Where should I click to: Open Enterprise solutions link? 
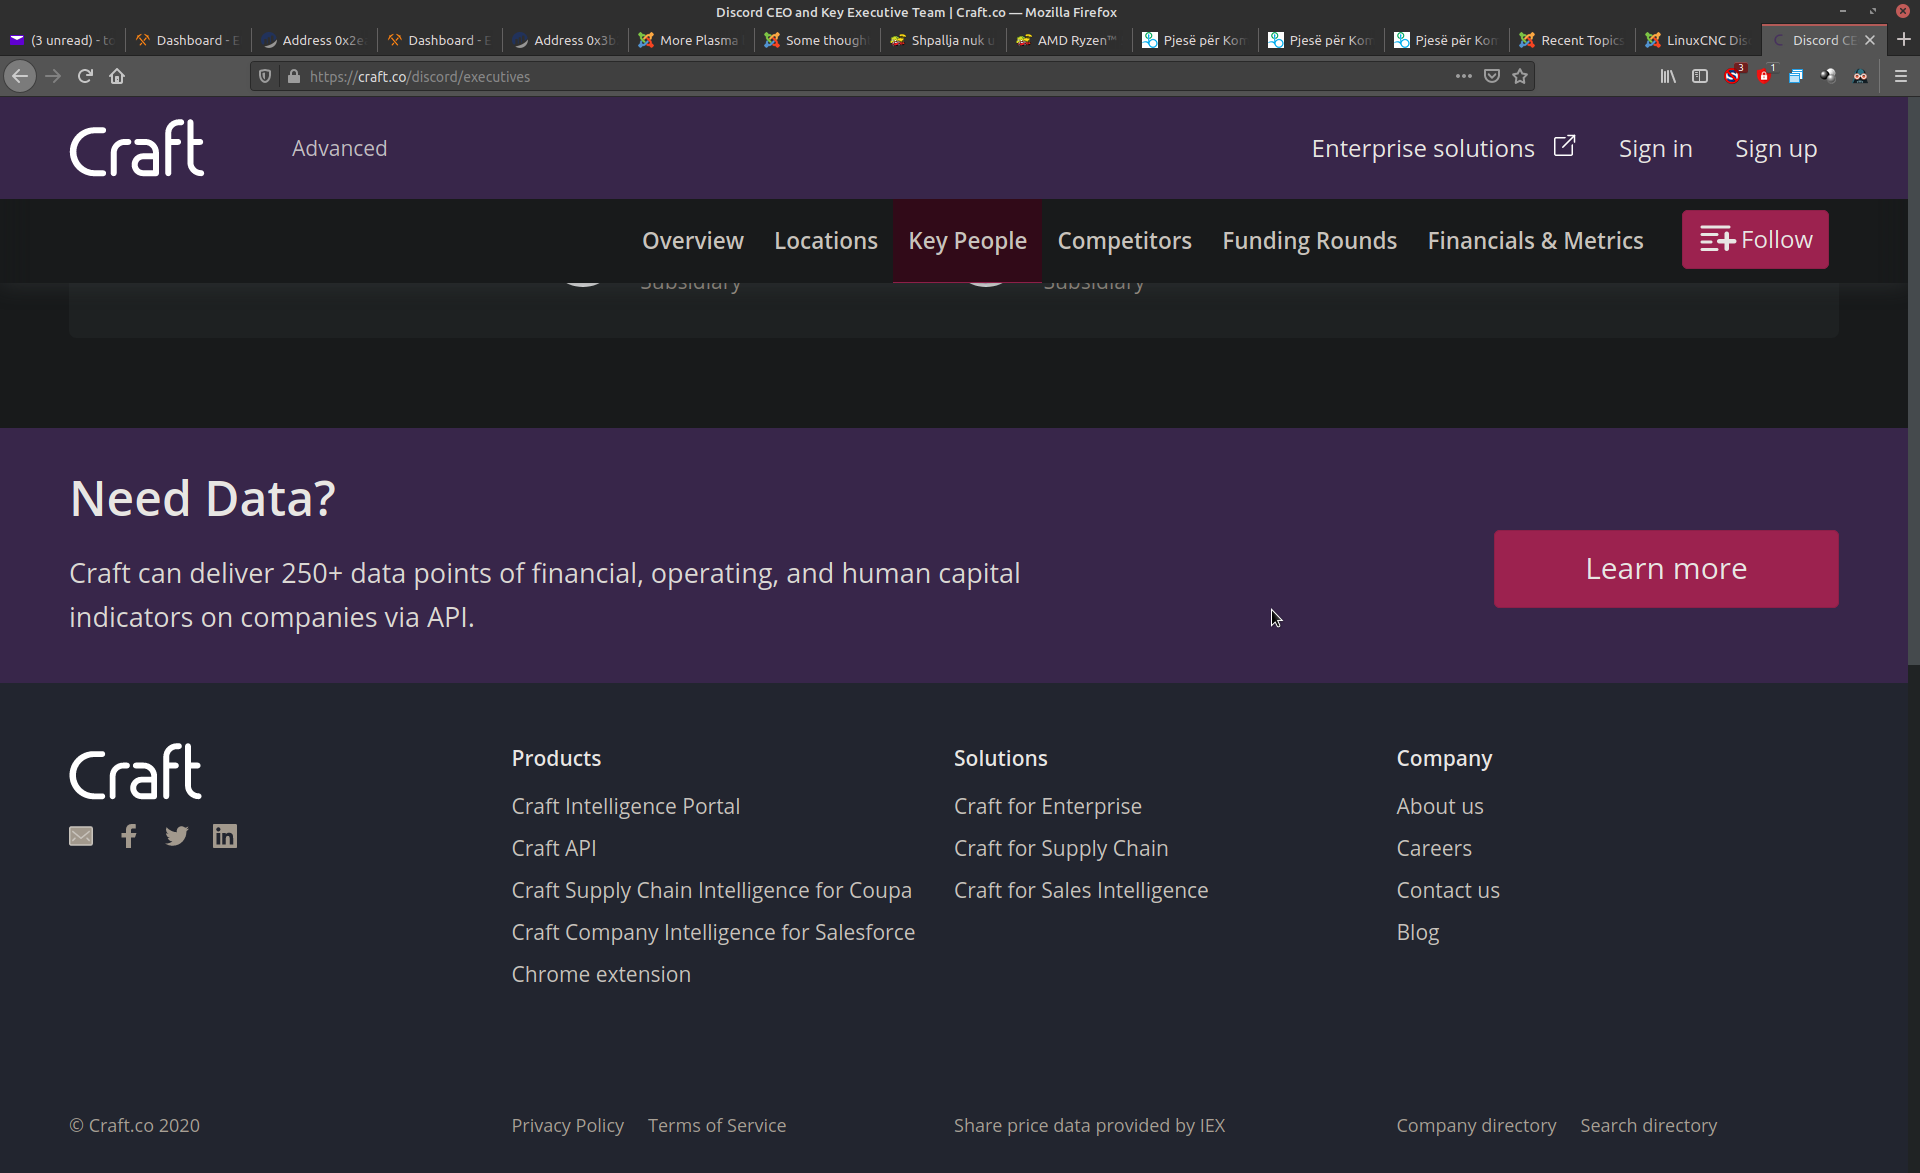click(x=1443, y=148)
